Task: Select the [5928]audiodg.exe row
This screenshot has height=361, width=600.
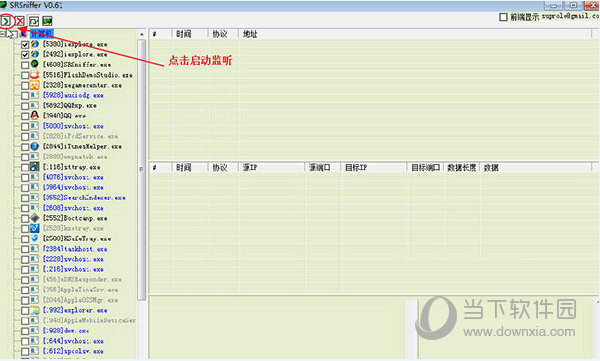Action: (x=73, y=95)
